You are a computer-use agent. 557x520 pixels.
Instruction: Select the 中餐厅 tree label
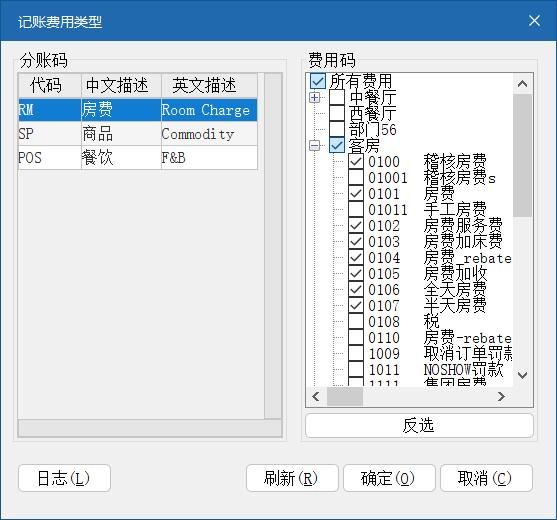pos(373,97)
